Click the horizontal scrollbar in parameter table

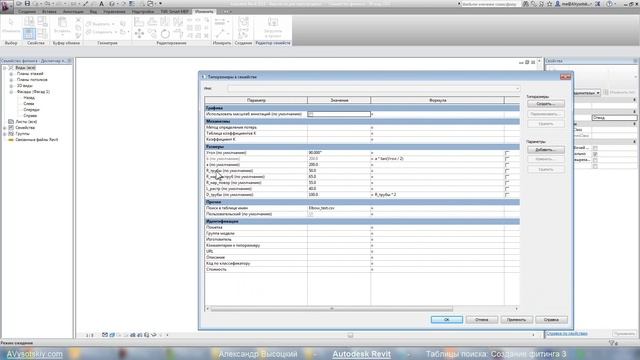331,309
